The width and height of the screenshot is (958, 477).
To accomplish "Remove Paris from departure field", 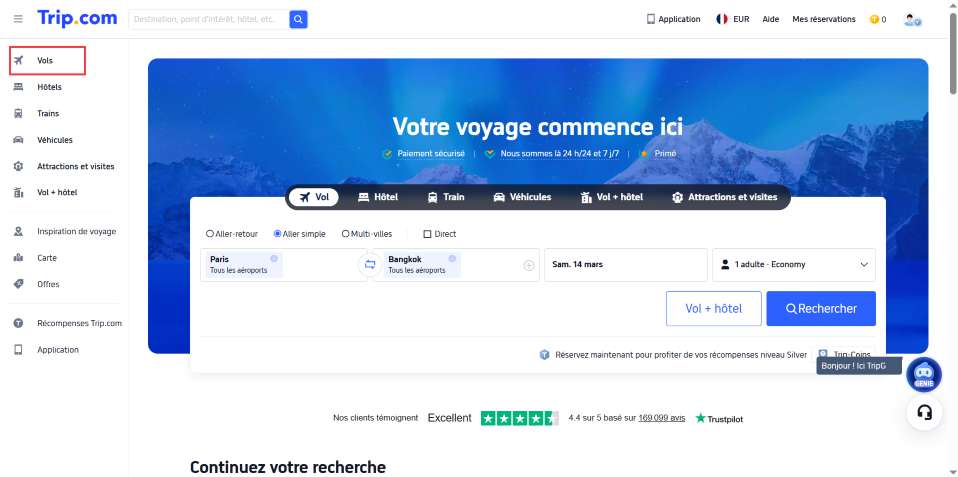I will (x=274, y=258).
